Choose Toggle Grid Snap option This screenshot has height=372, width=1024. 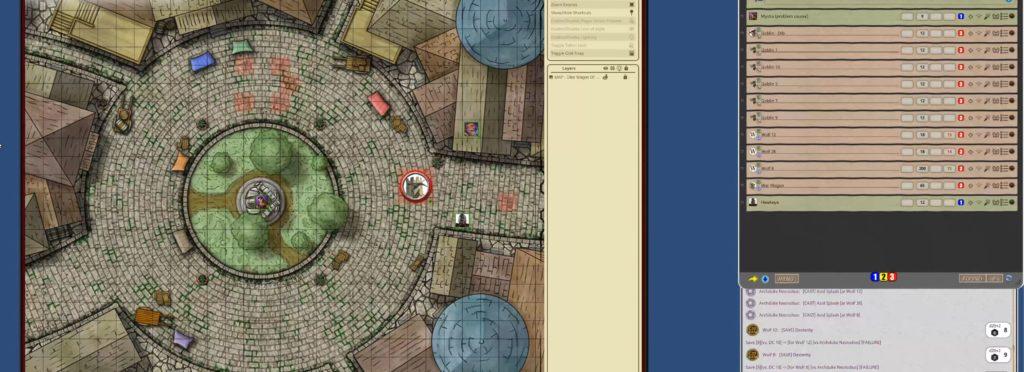(x=591, y=53)
